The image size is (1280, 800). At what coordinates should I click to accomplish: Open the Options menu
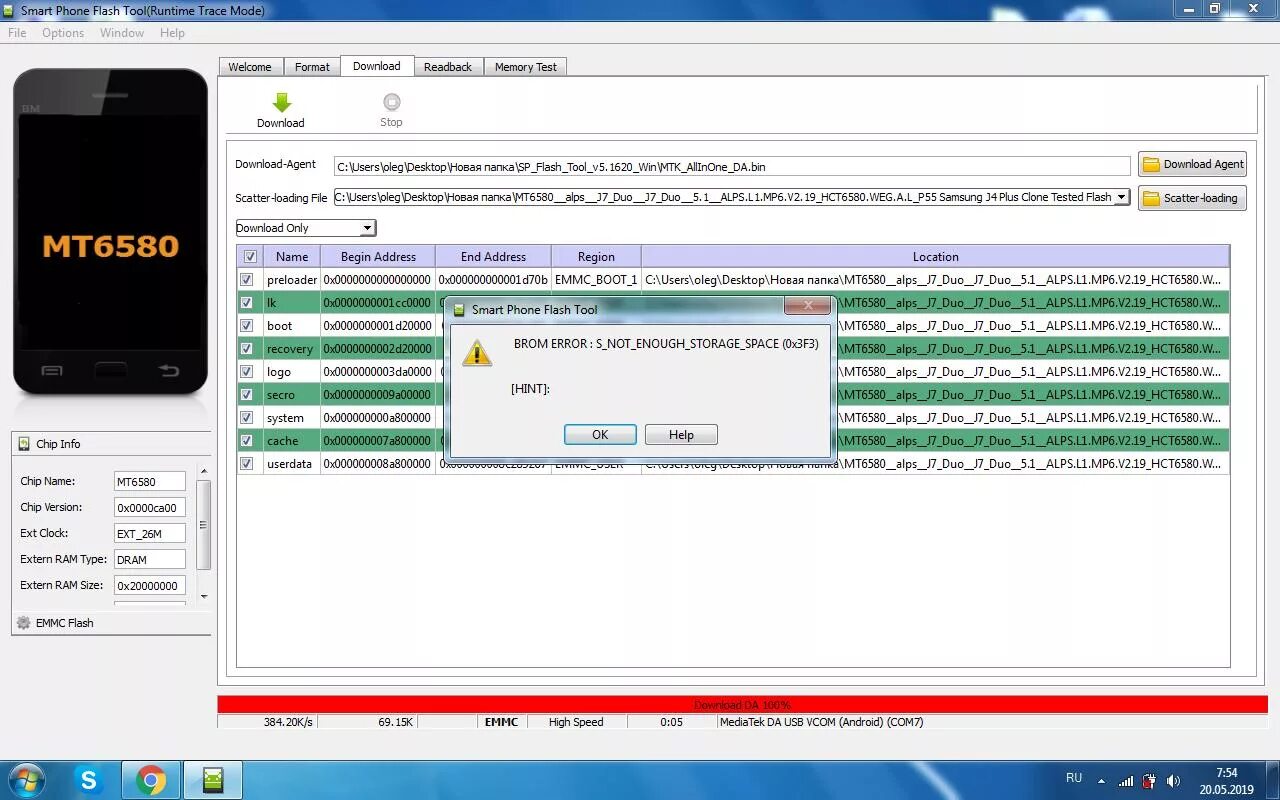point(63,33)
